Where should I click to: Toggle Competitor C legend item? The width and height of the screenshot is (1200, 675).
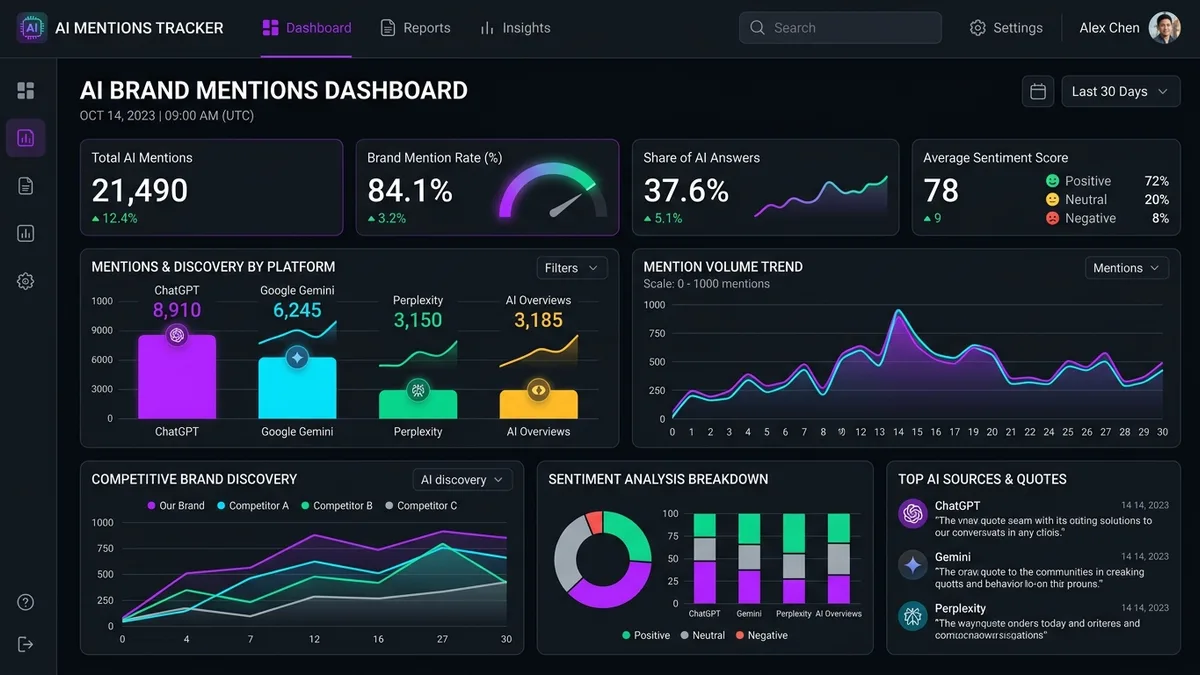click(x=420, y=506)
